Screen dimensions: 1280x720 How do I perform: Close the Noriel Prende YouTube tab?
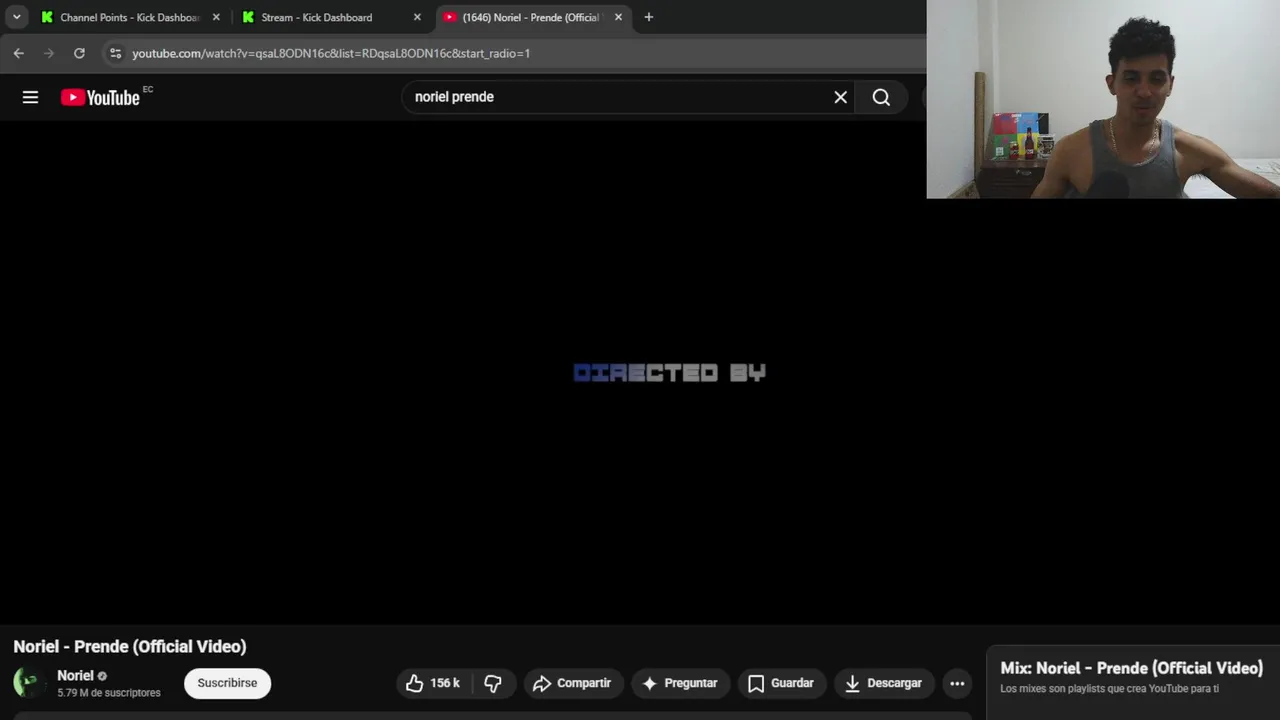[x=618, y=17]
